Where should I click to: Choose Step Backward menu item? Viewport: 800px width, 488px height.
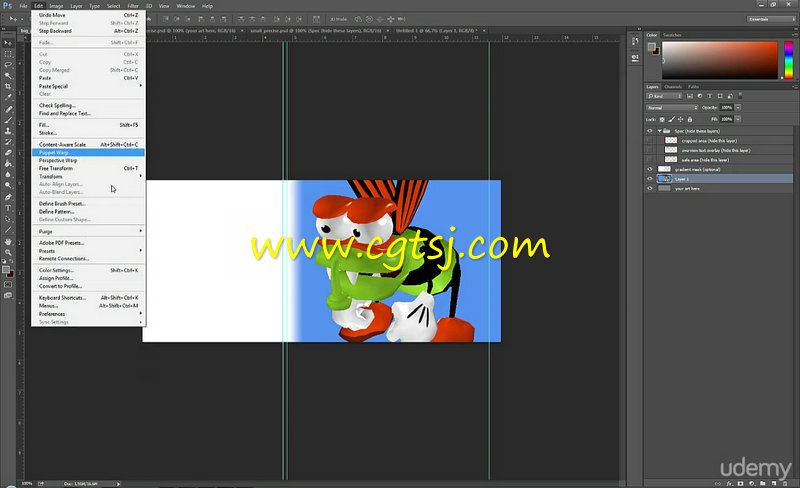click(x=88, y=31)
